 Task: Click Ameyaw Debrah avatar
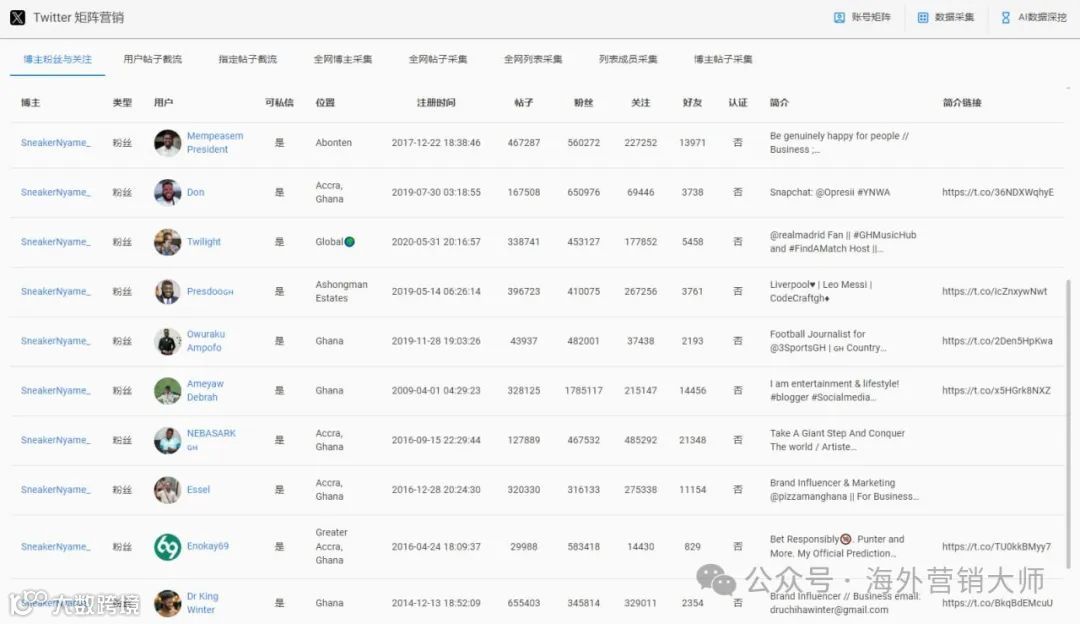coord(167,391)
